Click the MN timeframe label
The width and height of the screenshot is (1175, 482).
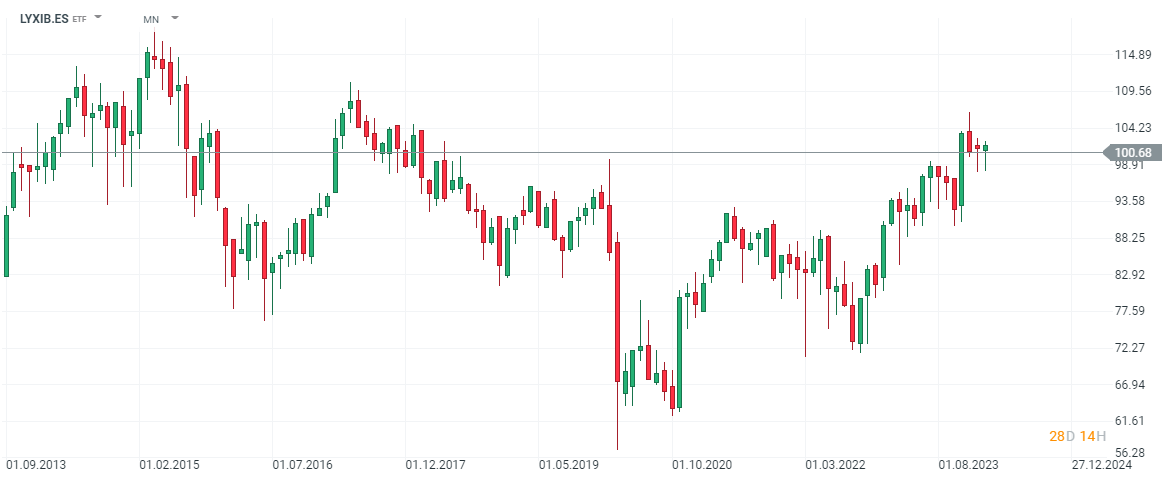(x=151, y=19)
